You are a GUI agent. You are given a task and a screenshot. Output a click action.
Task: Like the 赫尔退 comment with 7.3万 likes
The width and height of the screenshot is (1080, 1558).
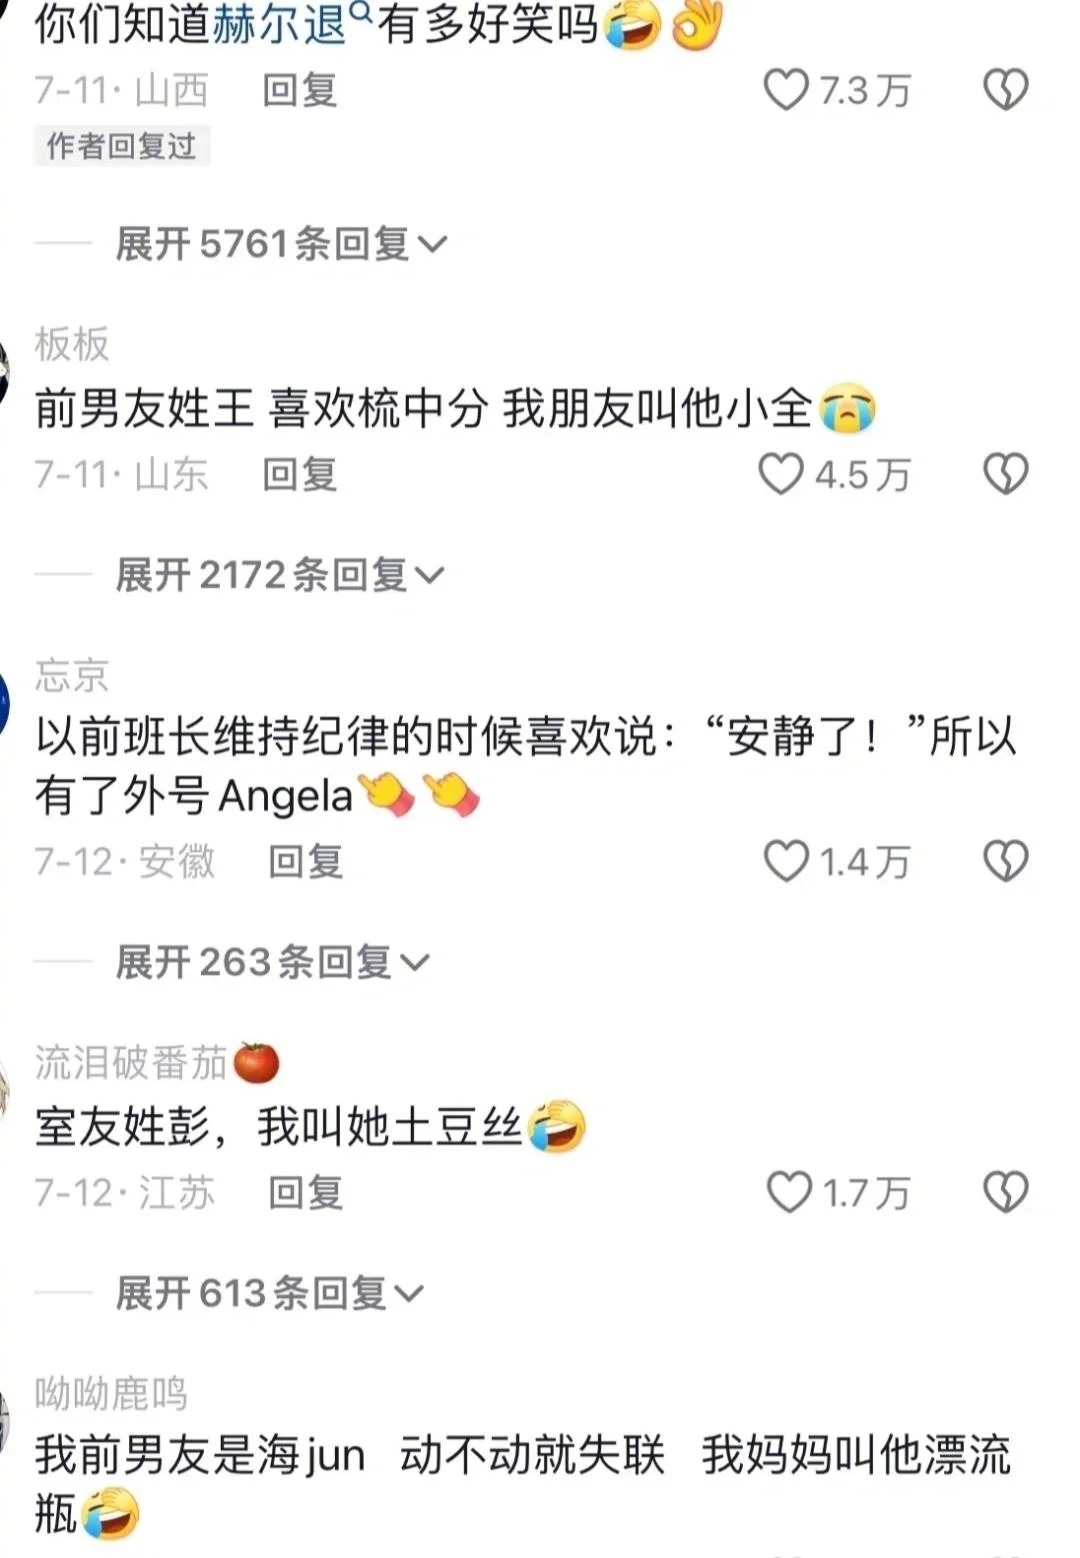point(786,90)
